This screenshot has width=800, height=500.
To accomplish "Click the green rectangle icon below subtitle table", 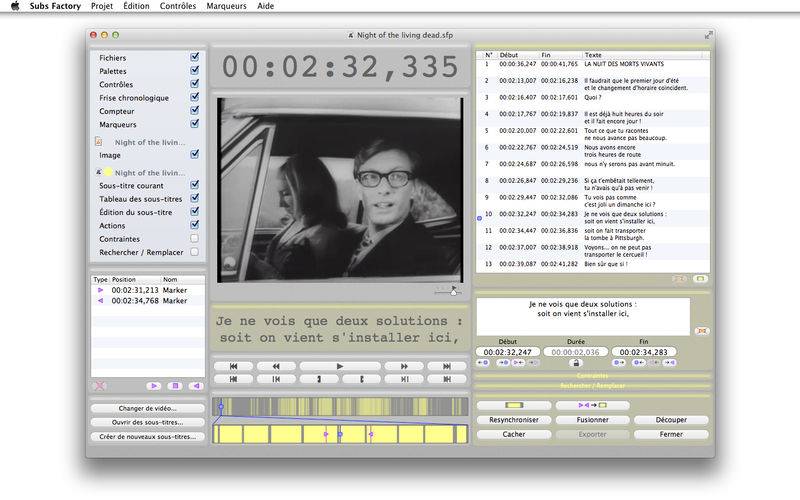I will pyautogui.click(x=701, y=279).
